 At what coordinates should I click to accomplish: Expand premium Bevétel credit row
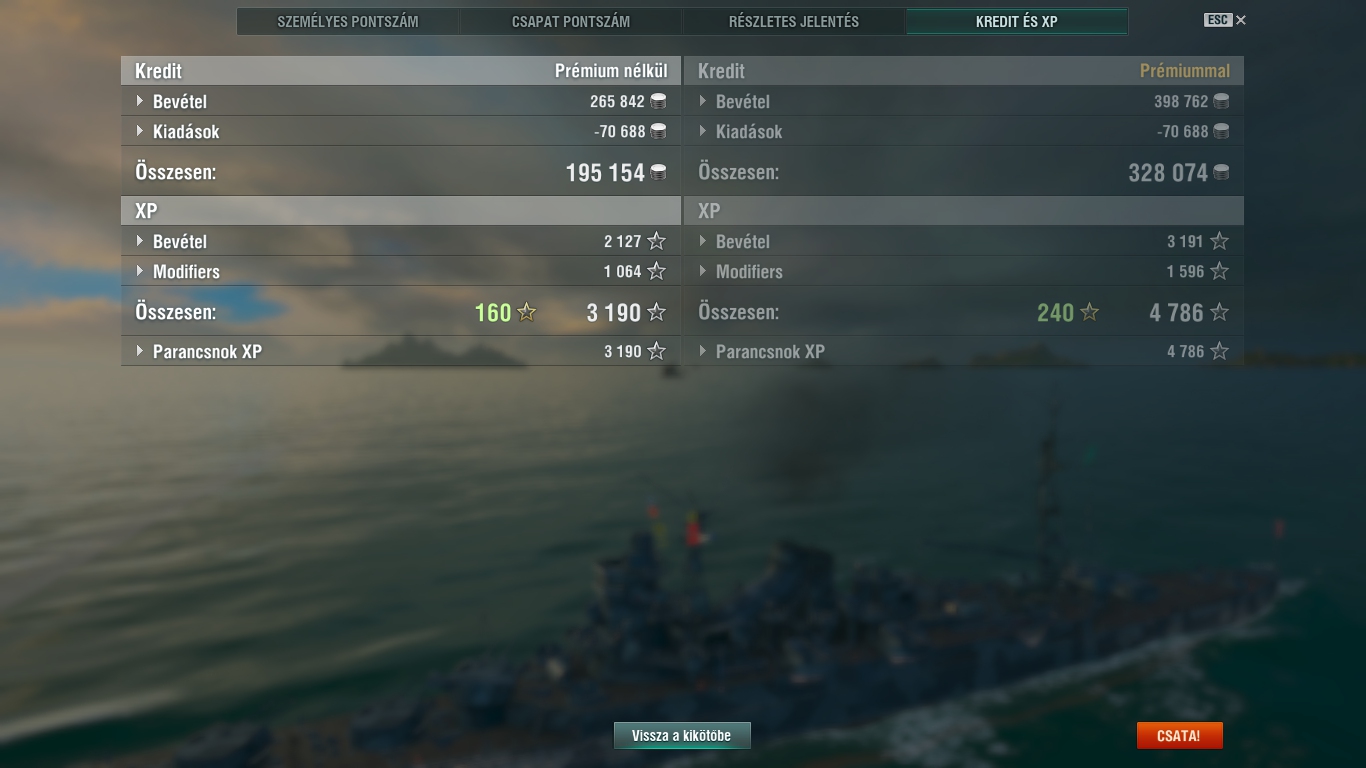pyautogui.click(x=964, y=101)
